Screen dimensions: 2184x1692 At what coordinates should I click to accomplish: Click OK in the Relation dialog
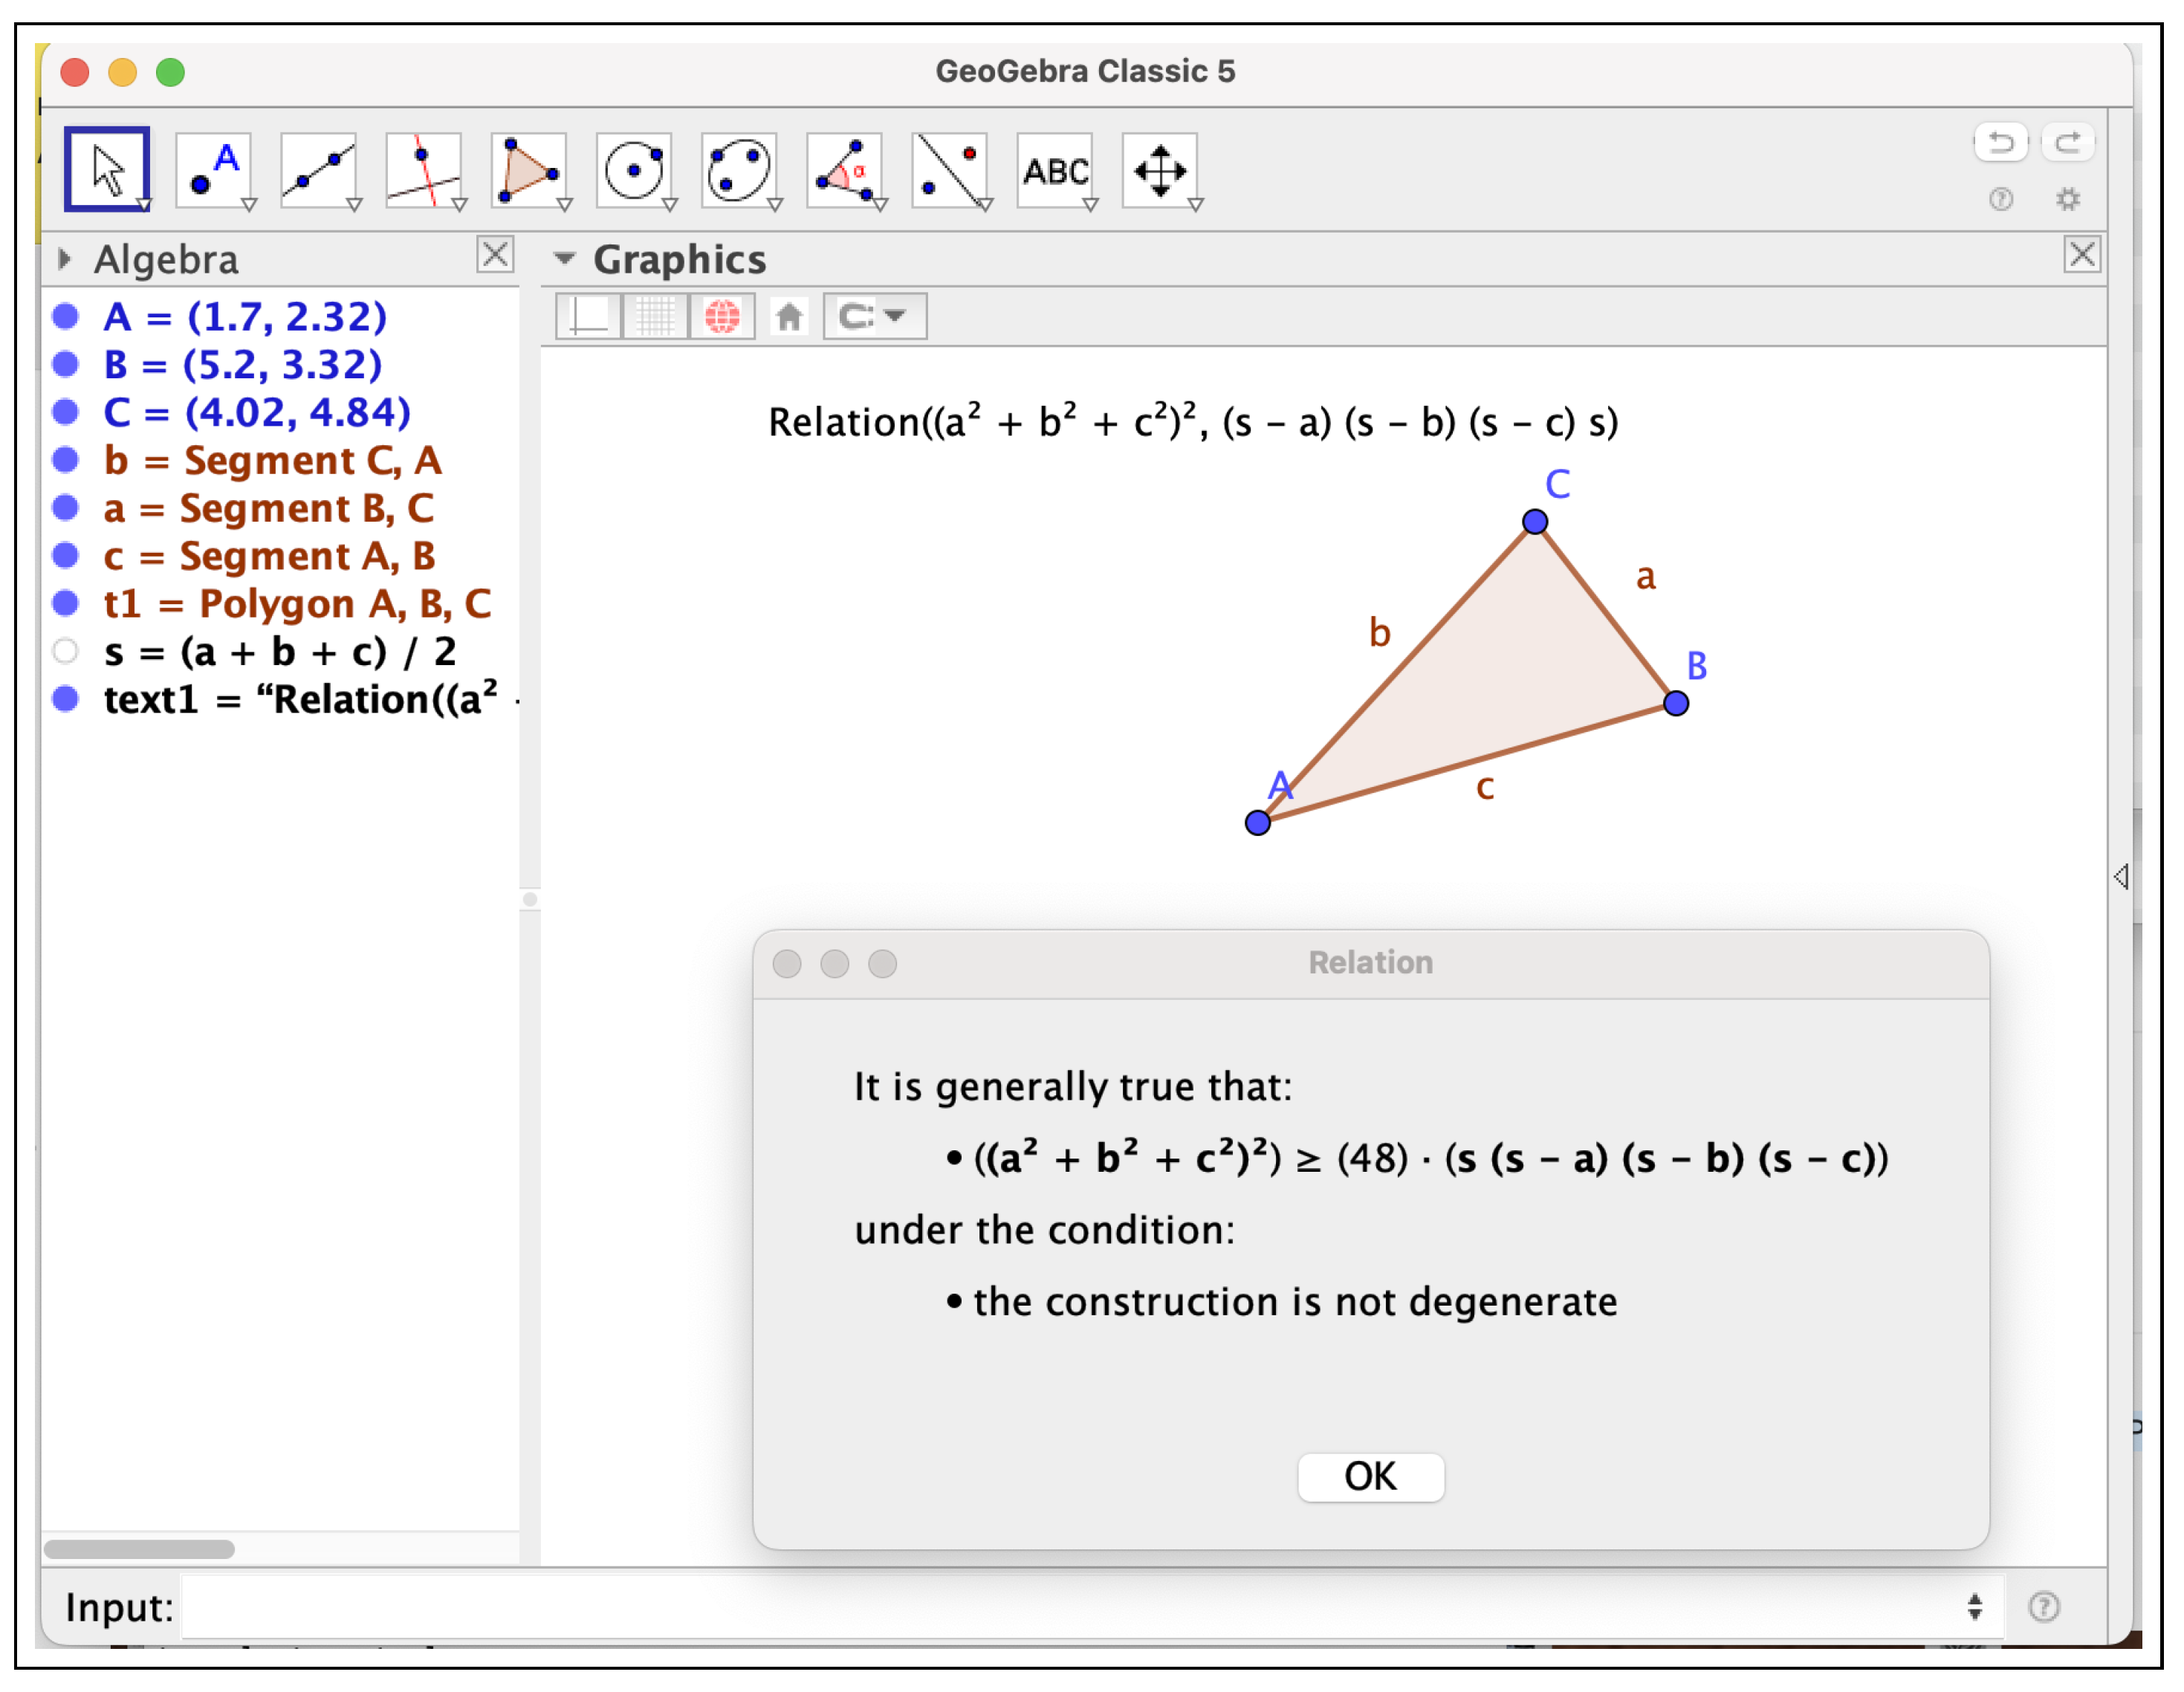[1371, 1477]
